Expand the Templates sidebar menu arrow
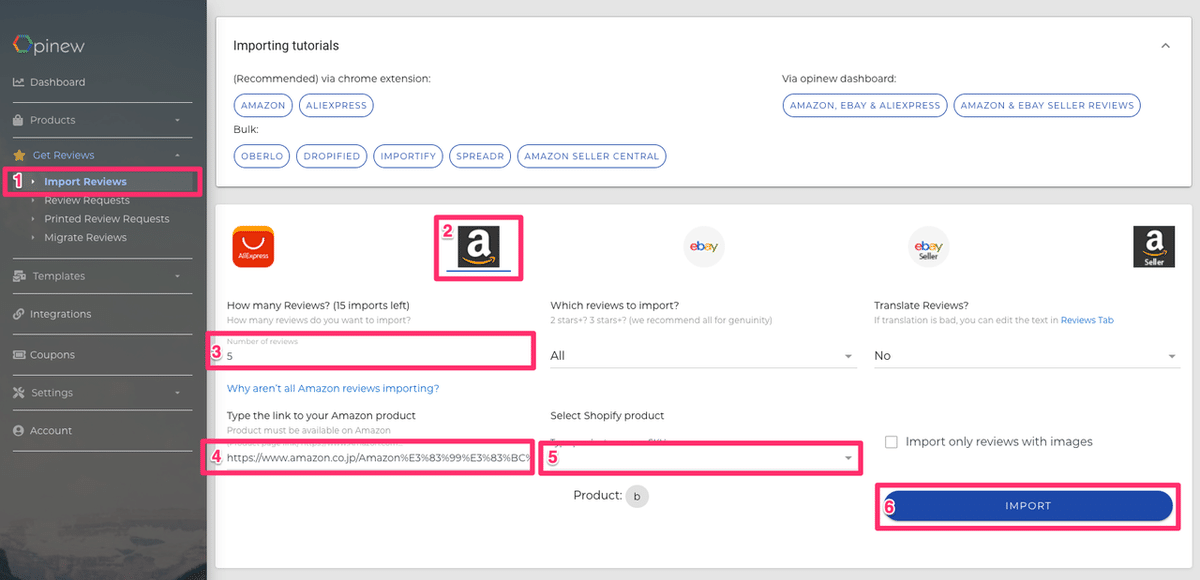1200x580 pixels. point(177,276)
